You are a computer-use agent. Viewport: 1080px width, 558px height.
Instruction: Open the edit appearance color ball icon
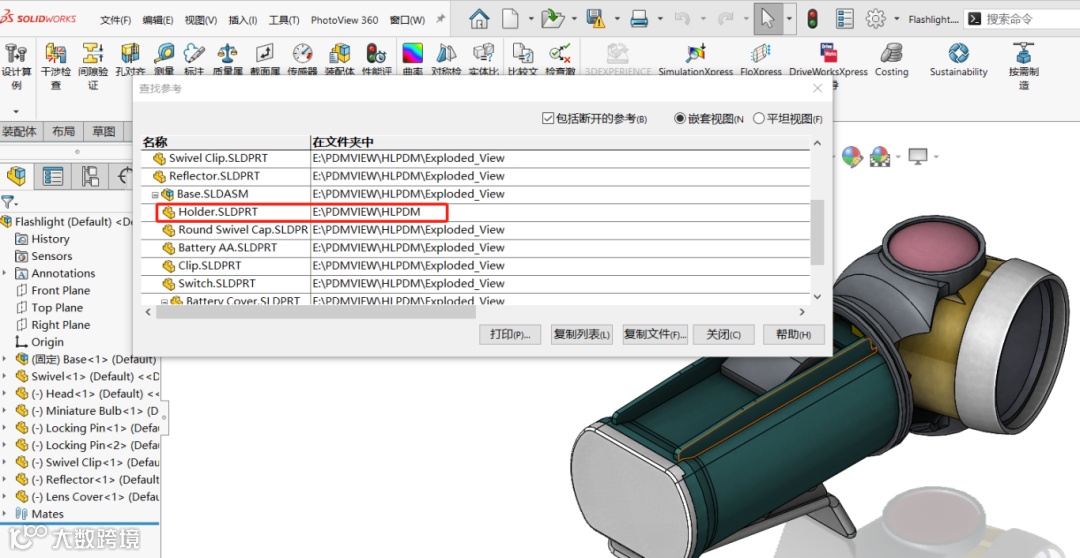(x=851, y=156)
